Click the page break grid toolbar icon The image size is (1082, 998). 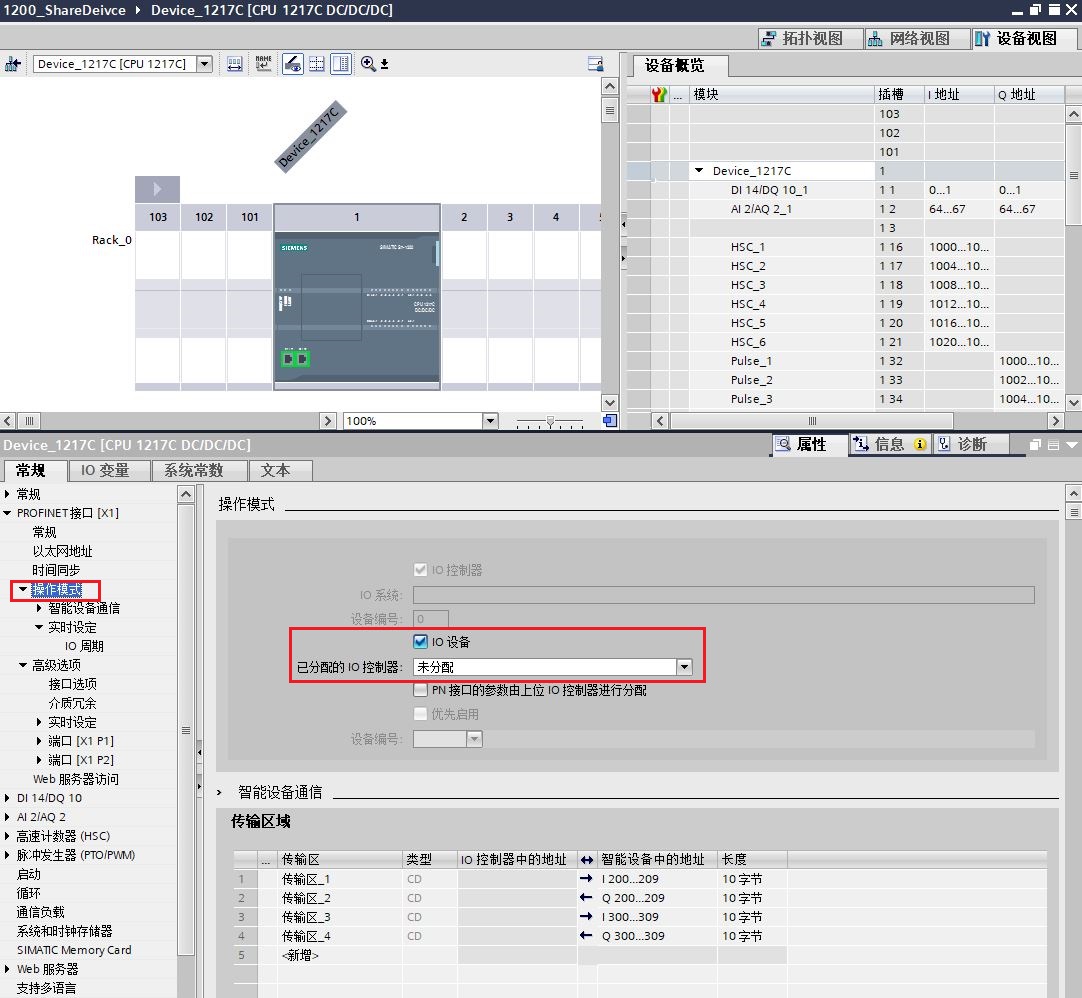317,64
